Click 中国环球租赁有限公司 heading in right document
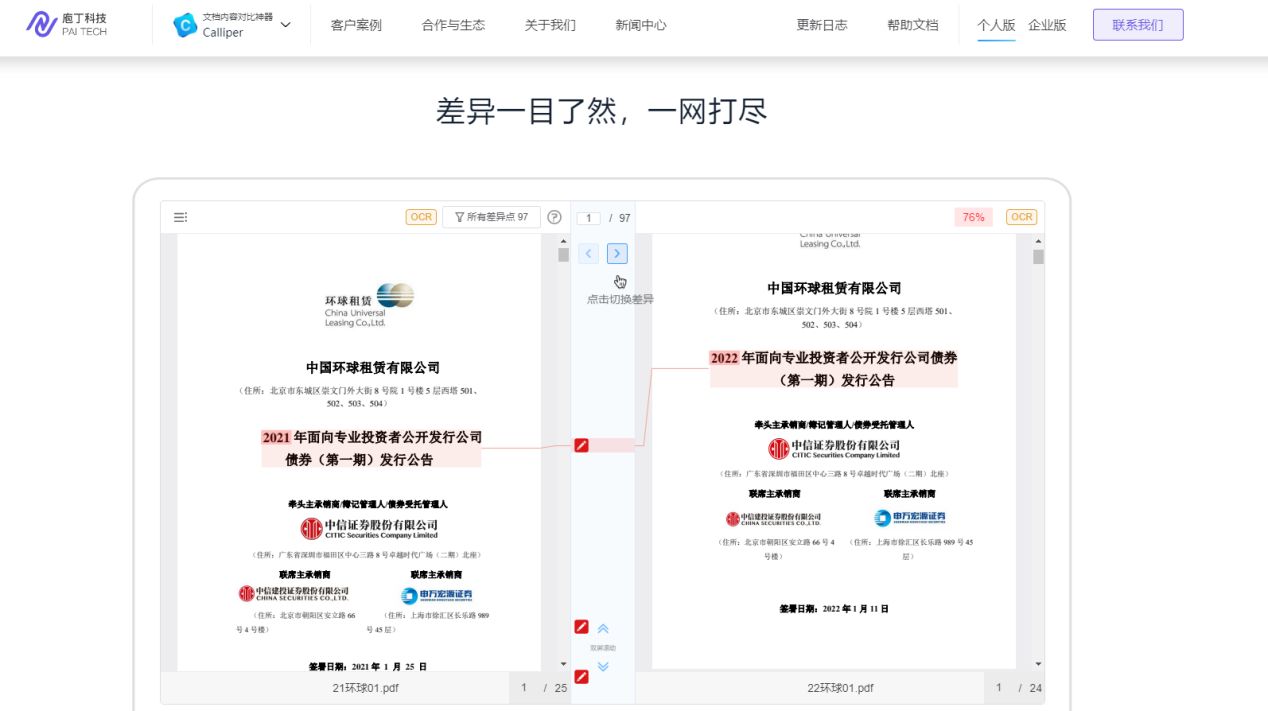 (x=834, y=288)
